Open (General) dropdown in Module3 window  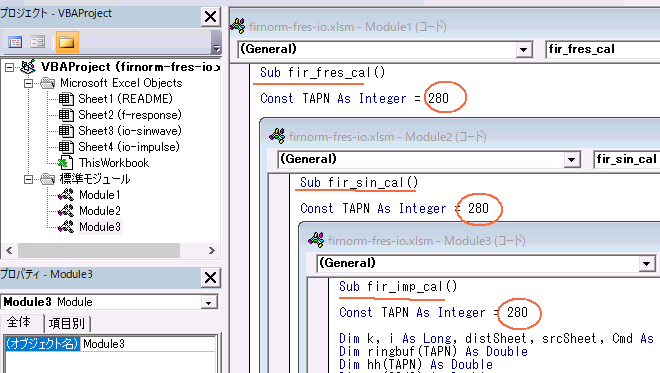point(647,264)
